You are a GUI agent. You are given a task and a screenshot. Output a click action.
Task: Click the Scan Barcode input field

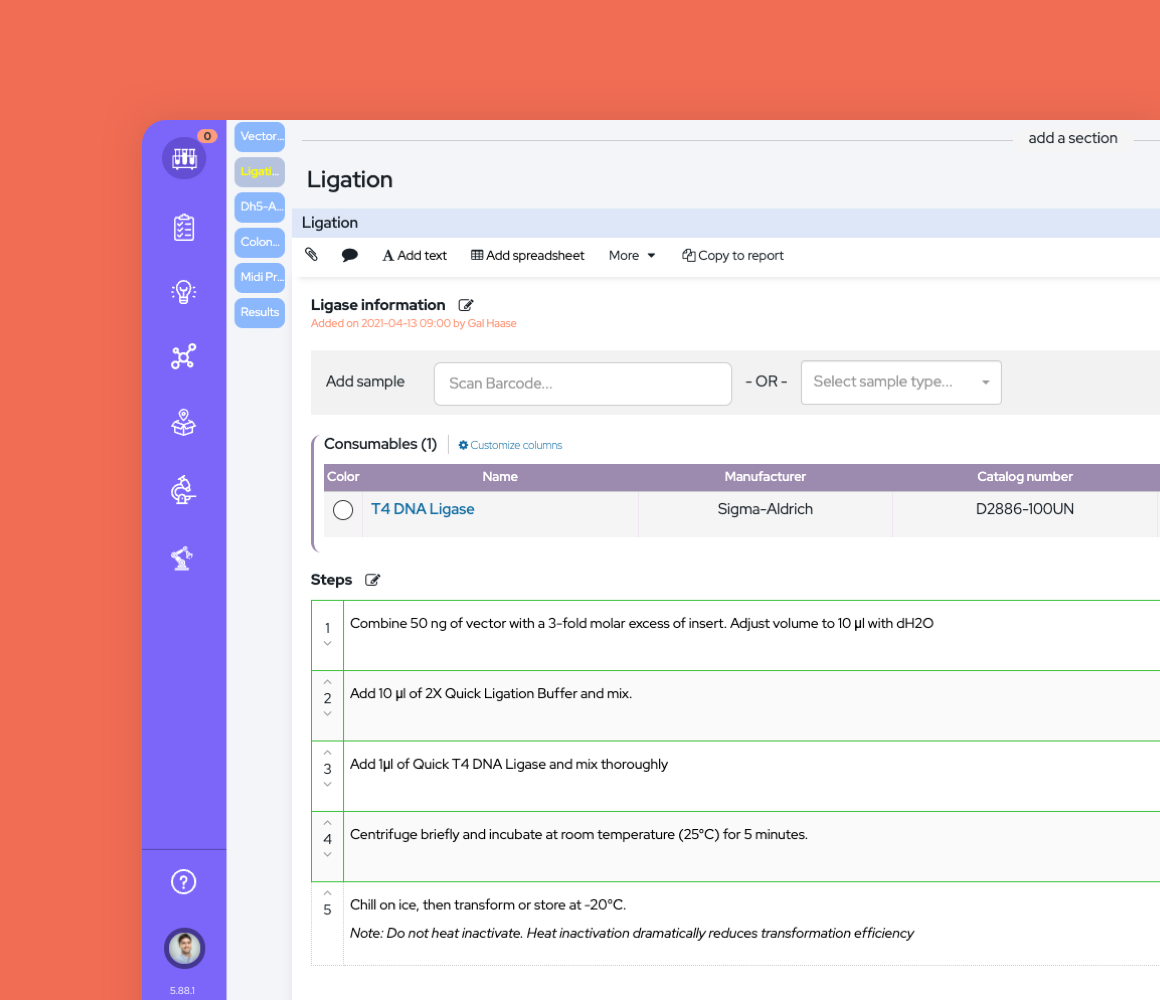(582, 384)
